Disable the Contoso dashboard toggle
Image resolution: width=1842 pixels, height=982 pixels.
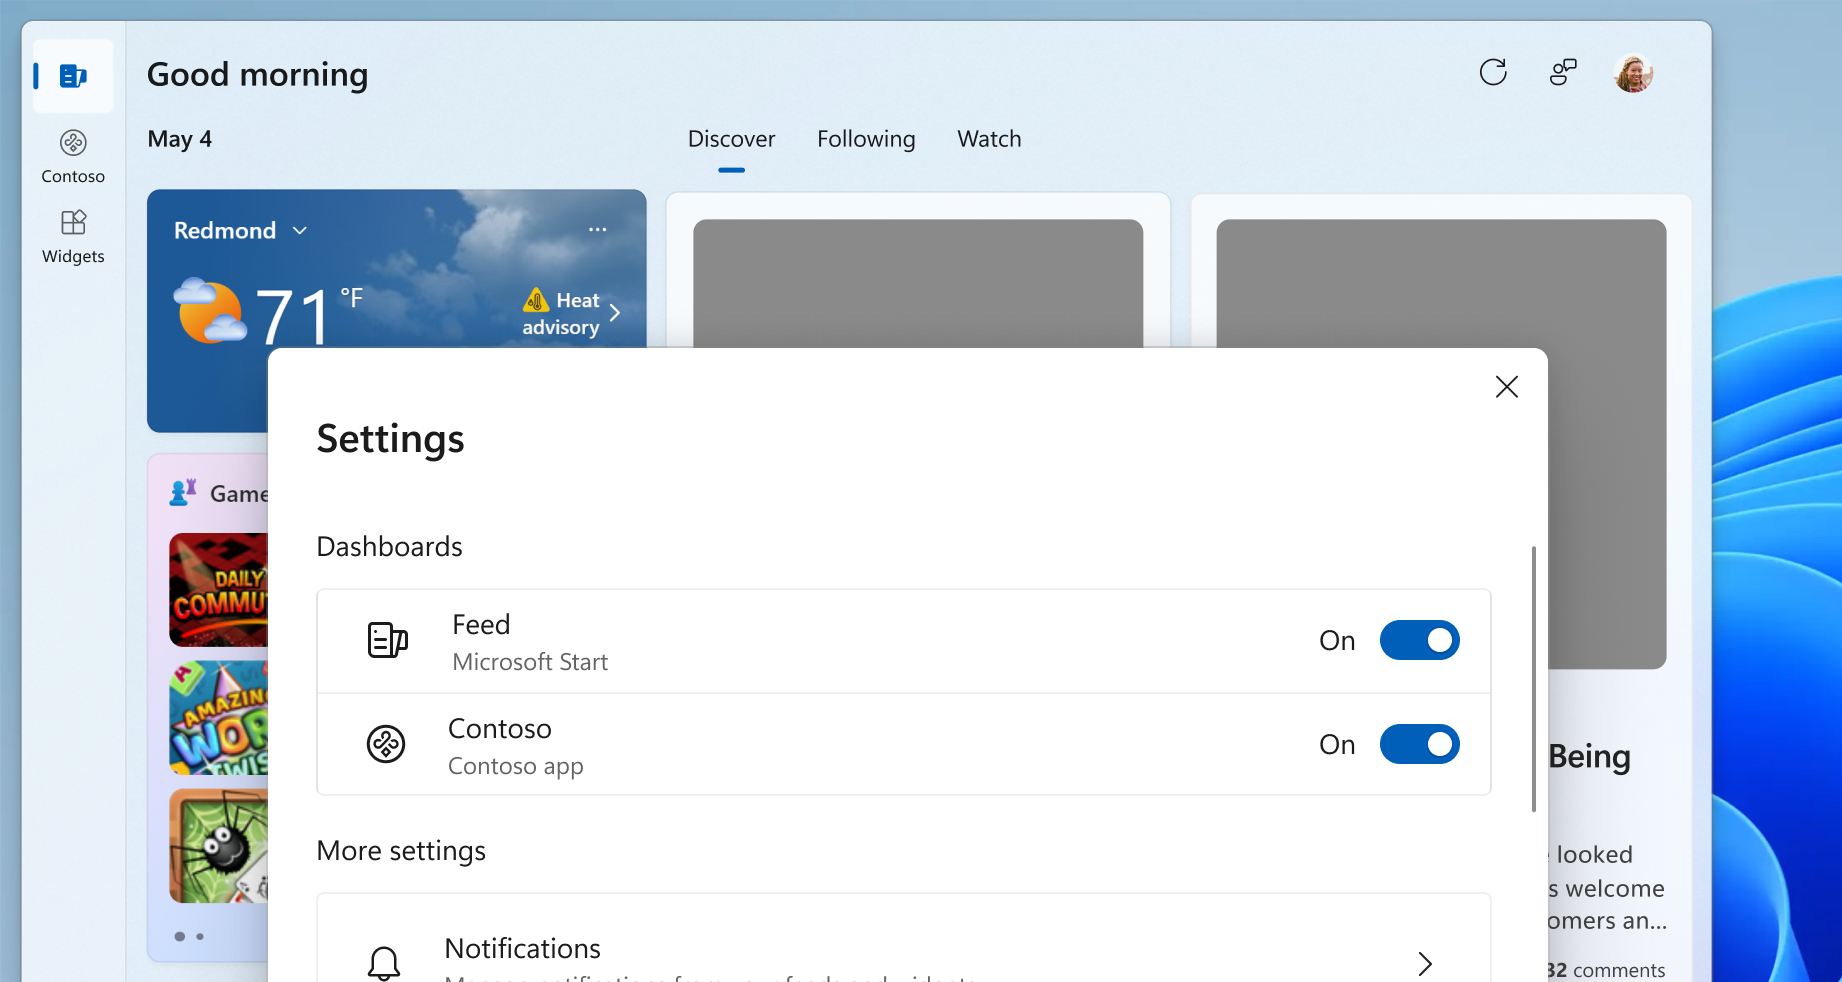pos(1419,744)
